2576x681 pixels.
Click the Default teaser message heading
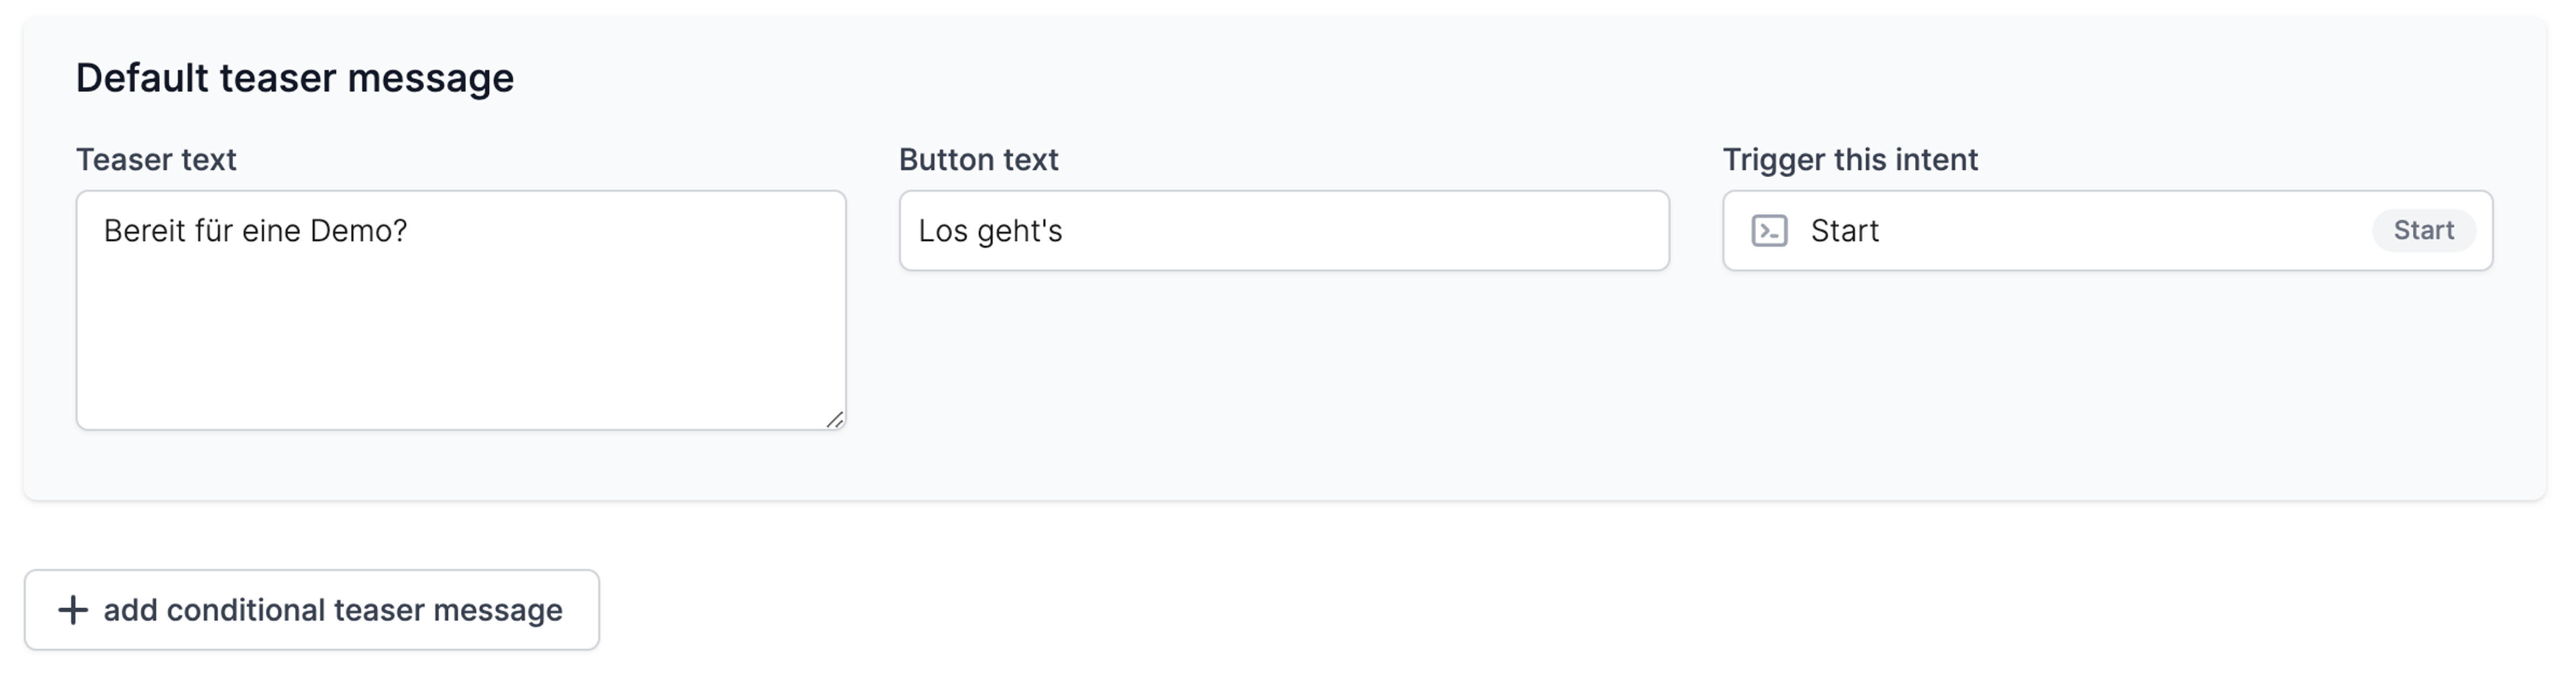295,78
